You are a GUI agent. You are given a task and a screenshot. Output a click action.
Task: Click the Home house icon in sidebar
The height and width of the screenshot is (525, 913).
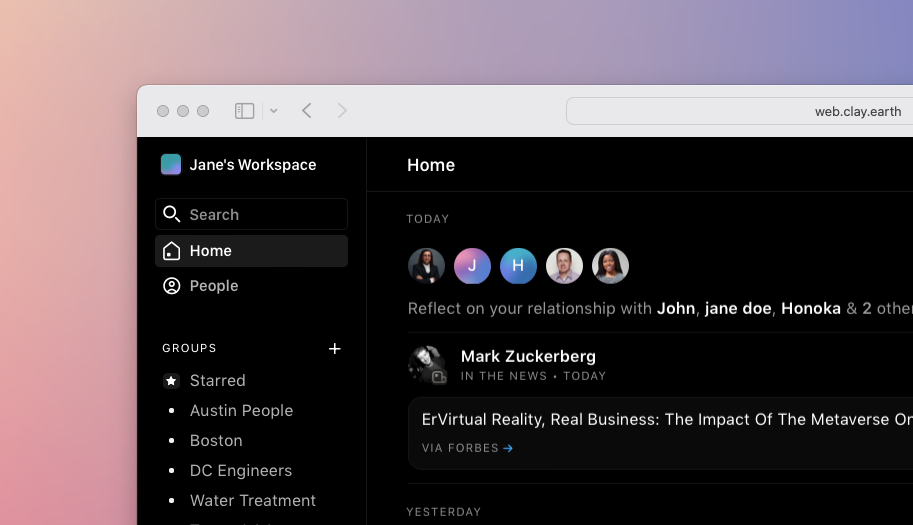pos(172,251)
